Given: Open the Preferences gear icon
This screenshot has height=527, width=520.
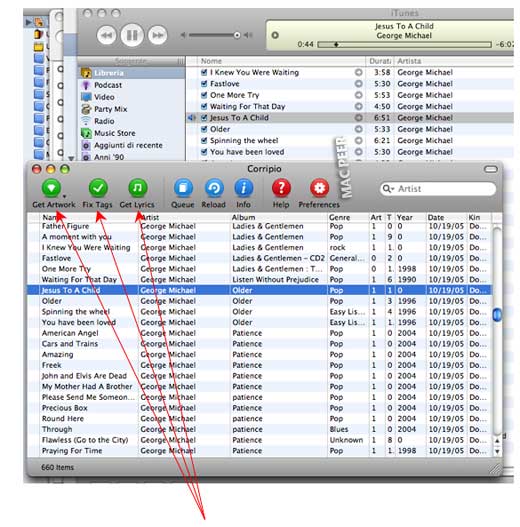Looking at the screenshot, I should 319,188.
